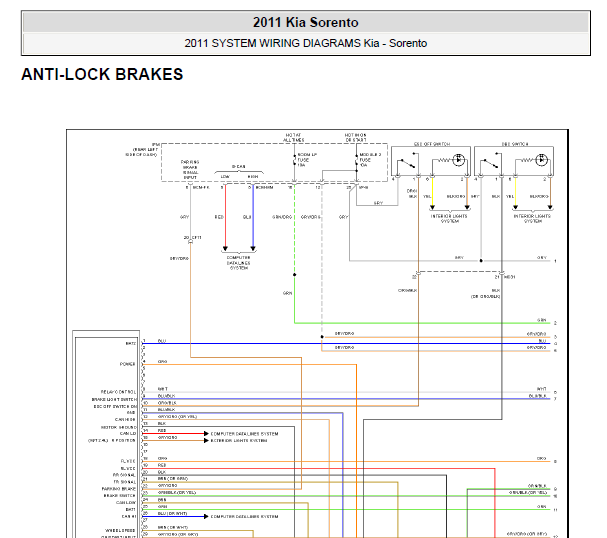Image resolution: width=607 pixels, height=538 pixels.
Task: Click the BLU wire label at pin 1
Action: tap(162, 341)
